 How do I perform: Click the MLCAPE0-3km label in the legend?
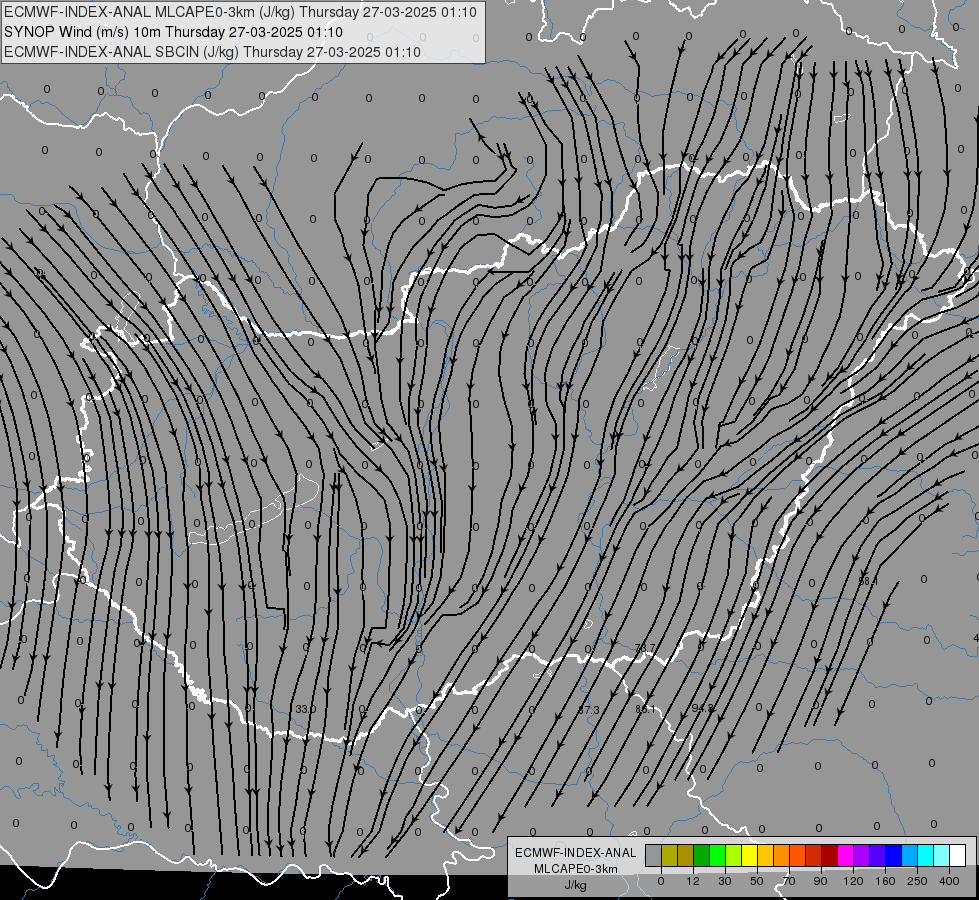coord(576,869)
